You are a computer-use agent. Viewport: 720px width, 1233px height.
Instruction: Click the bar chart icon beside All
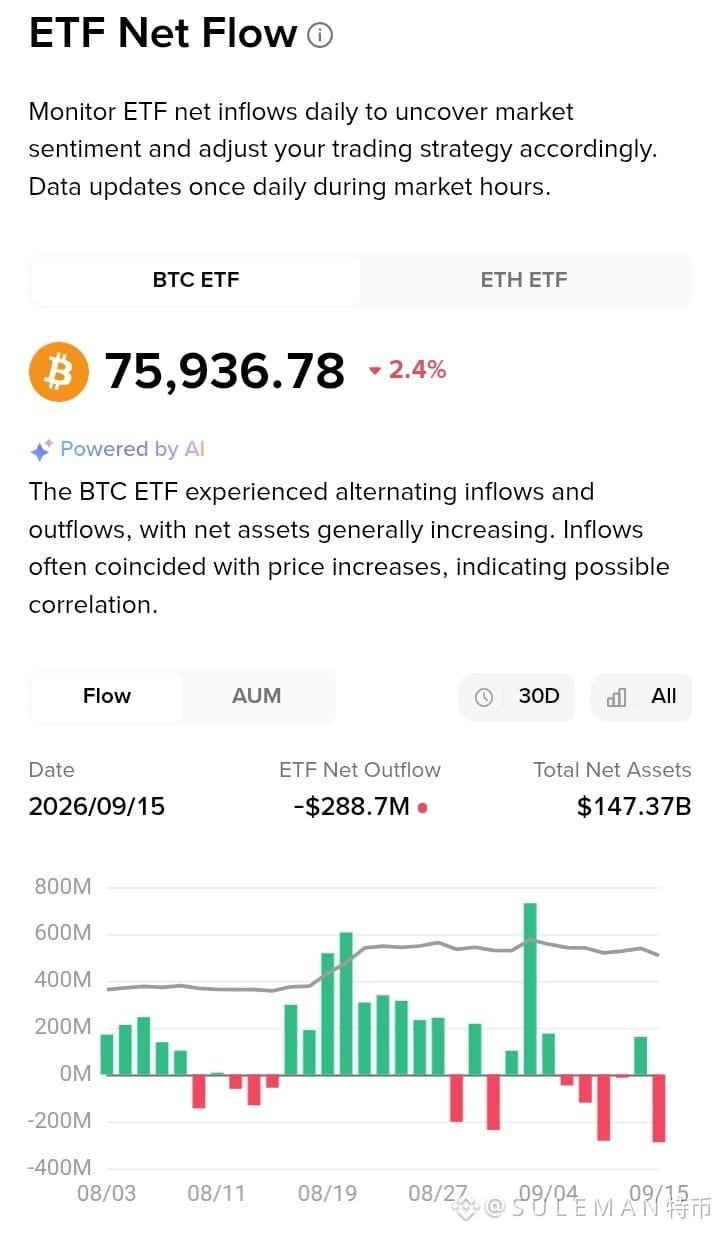616,697
